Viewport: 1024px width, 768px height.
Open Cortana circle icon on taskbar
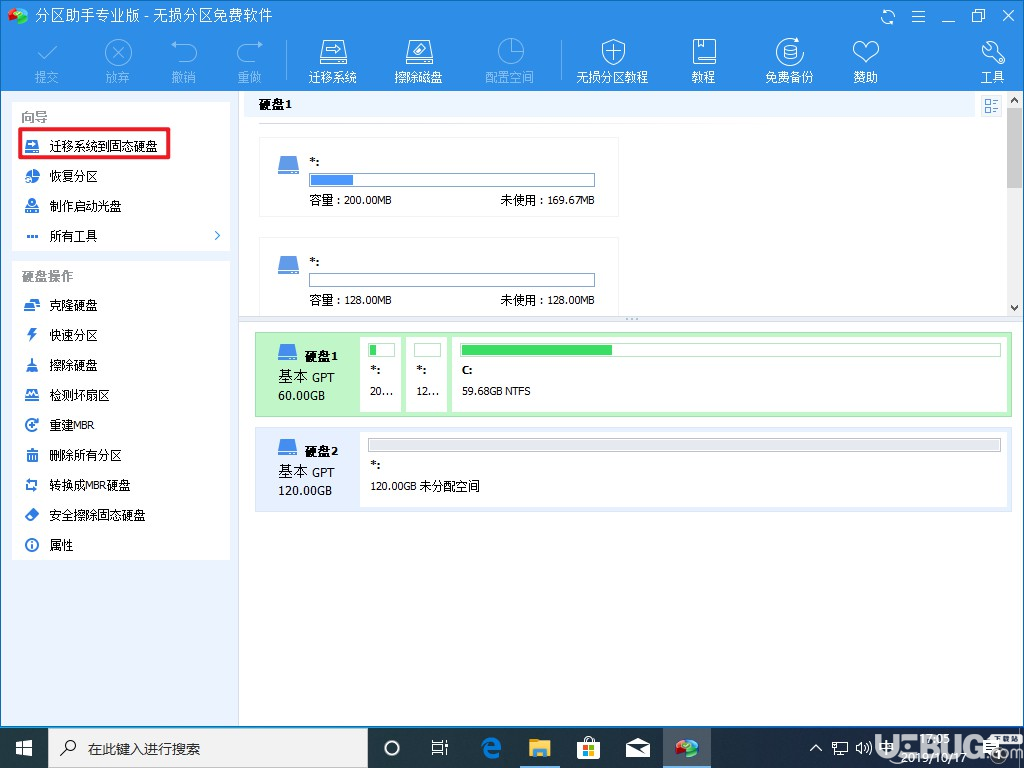point(392,748)
